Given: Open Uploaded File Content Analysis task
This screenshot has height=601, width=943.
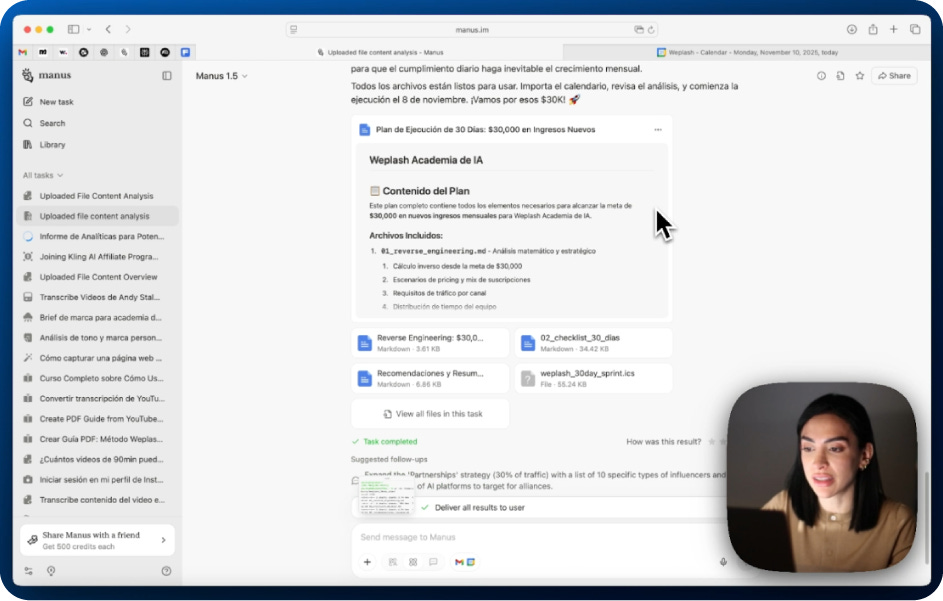Looking at the screenshot, I should (97, 196).
